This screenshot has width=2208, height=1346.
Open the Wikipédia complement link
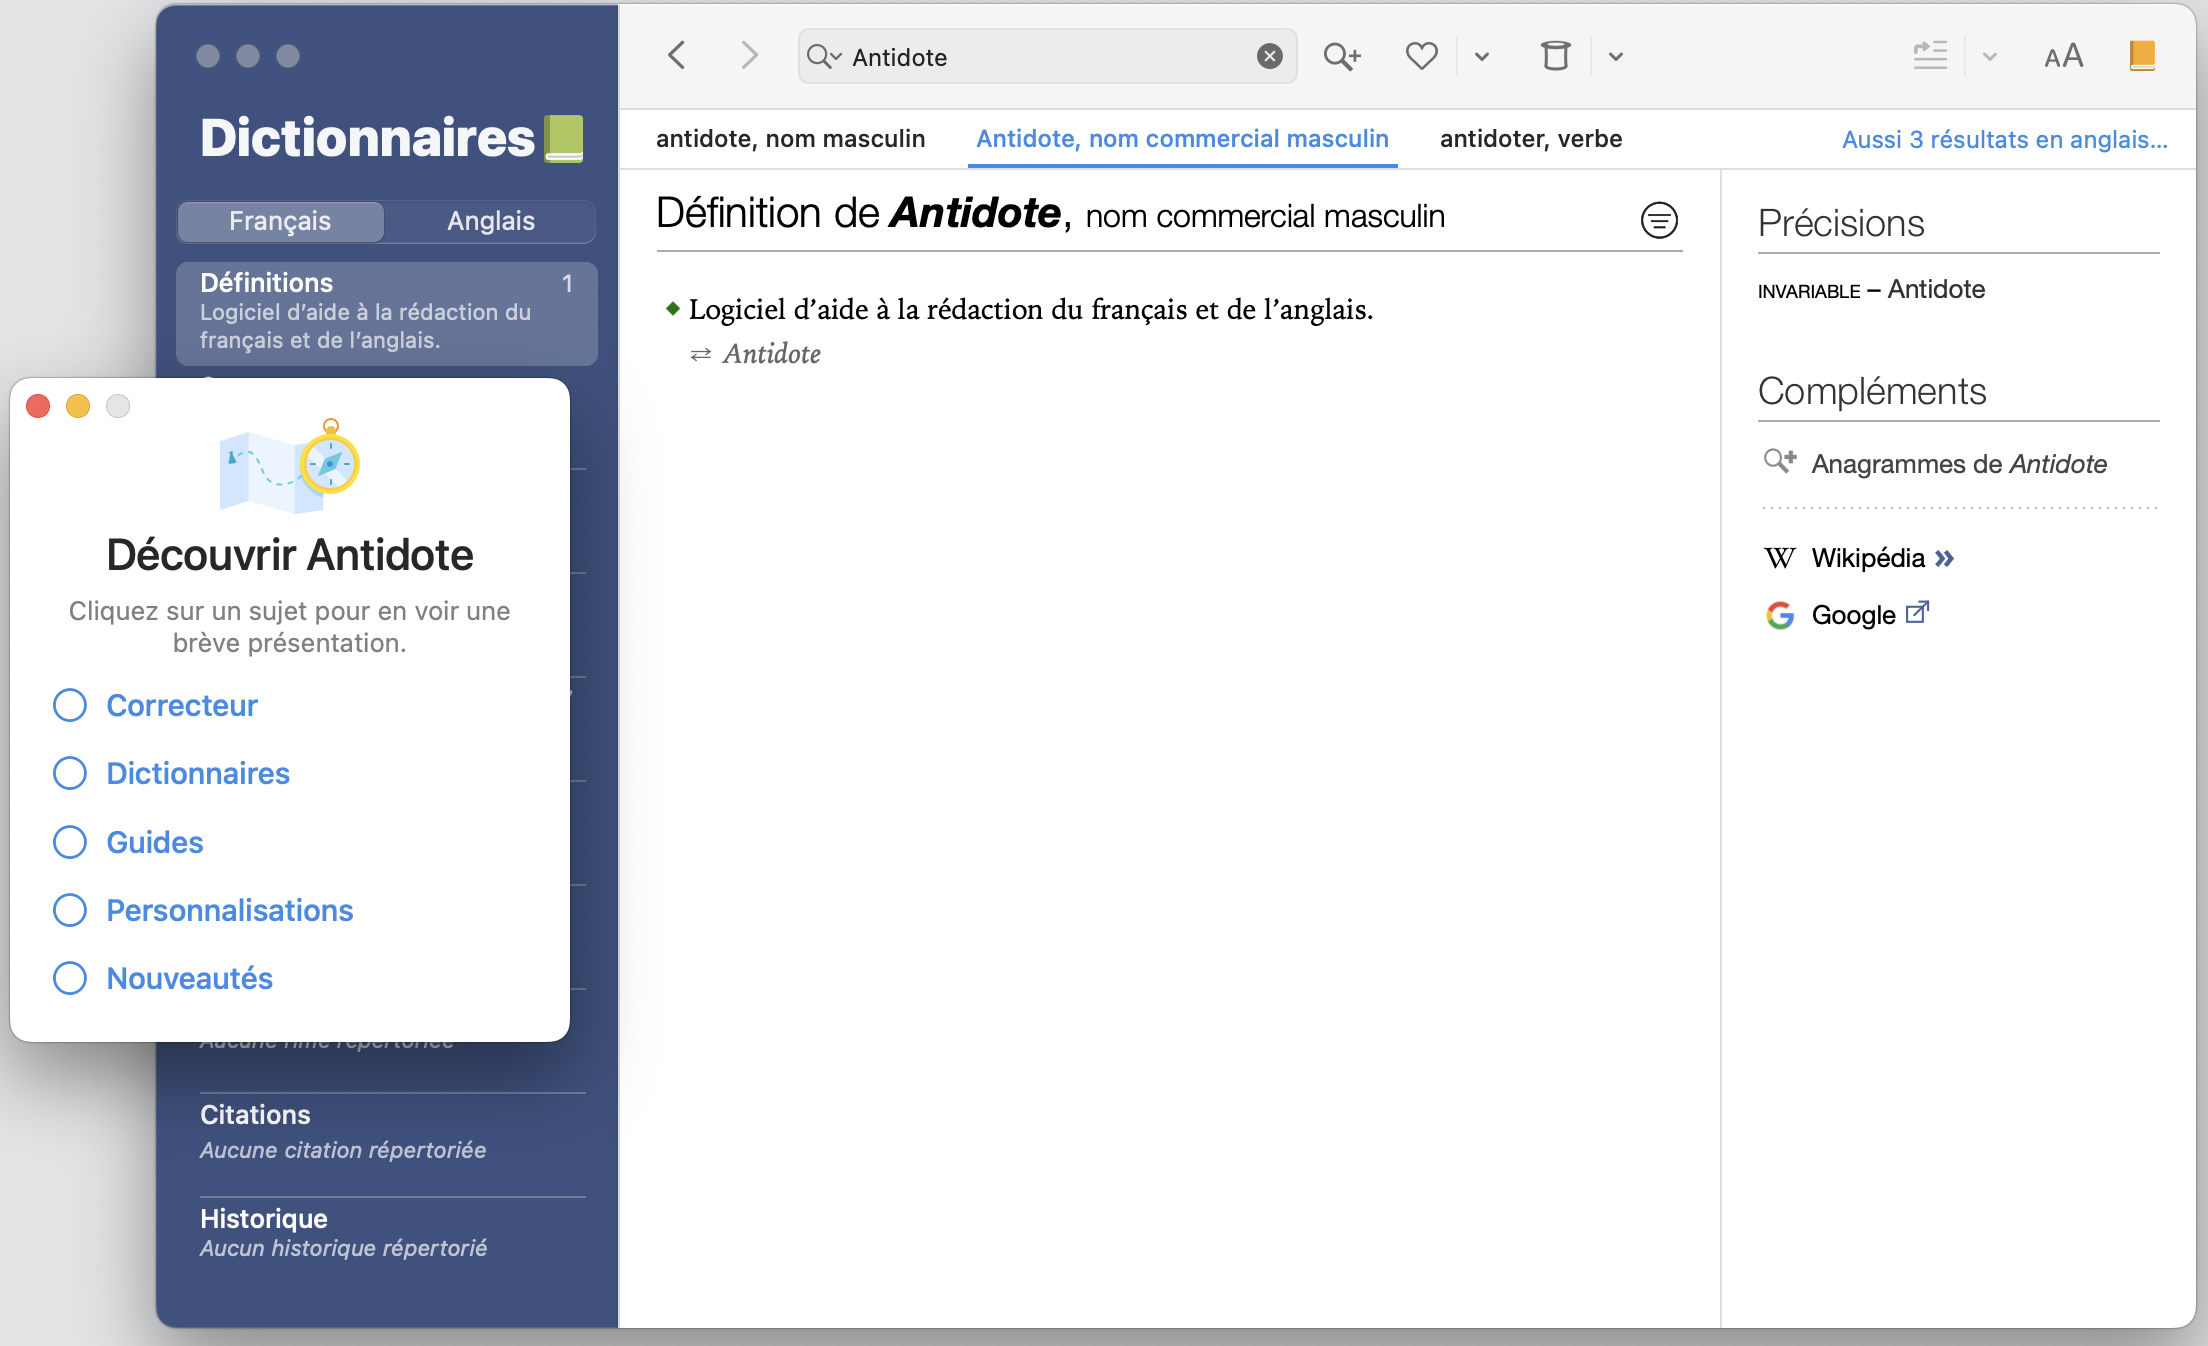(x=1867, y=558)
